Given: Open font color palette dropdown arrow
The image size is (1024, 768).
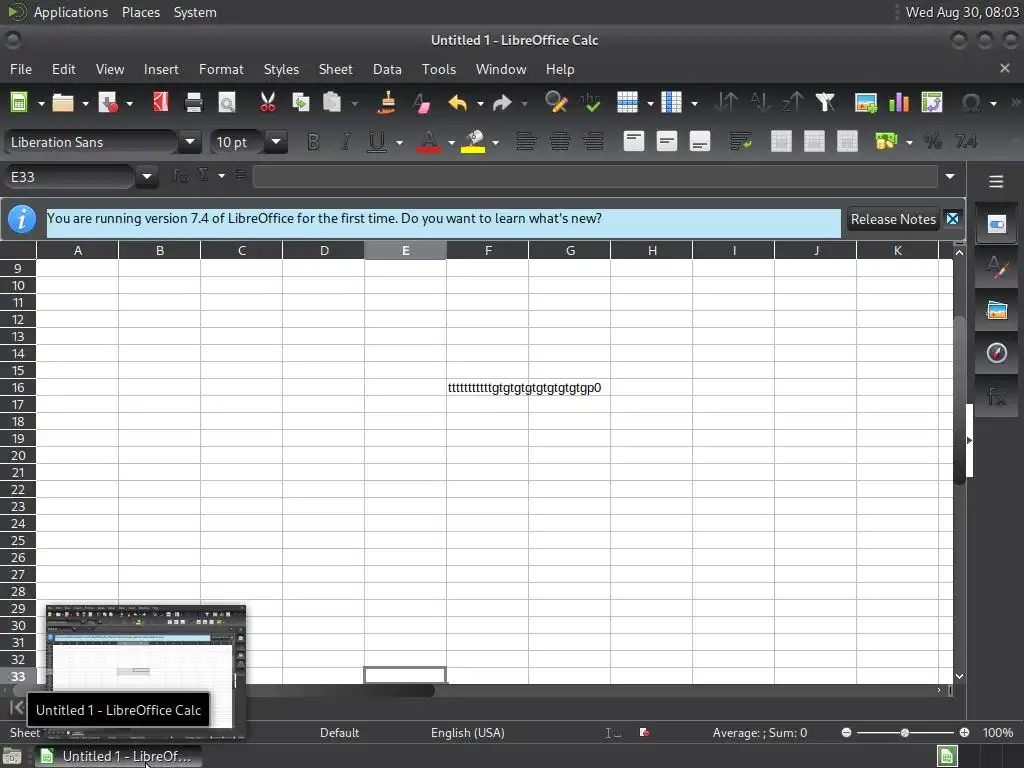Looking at the screenshot, I should [451, 142].
